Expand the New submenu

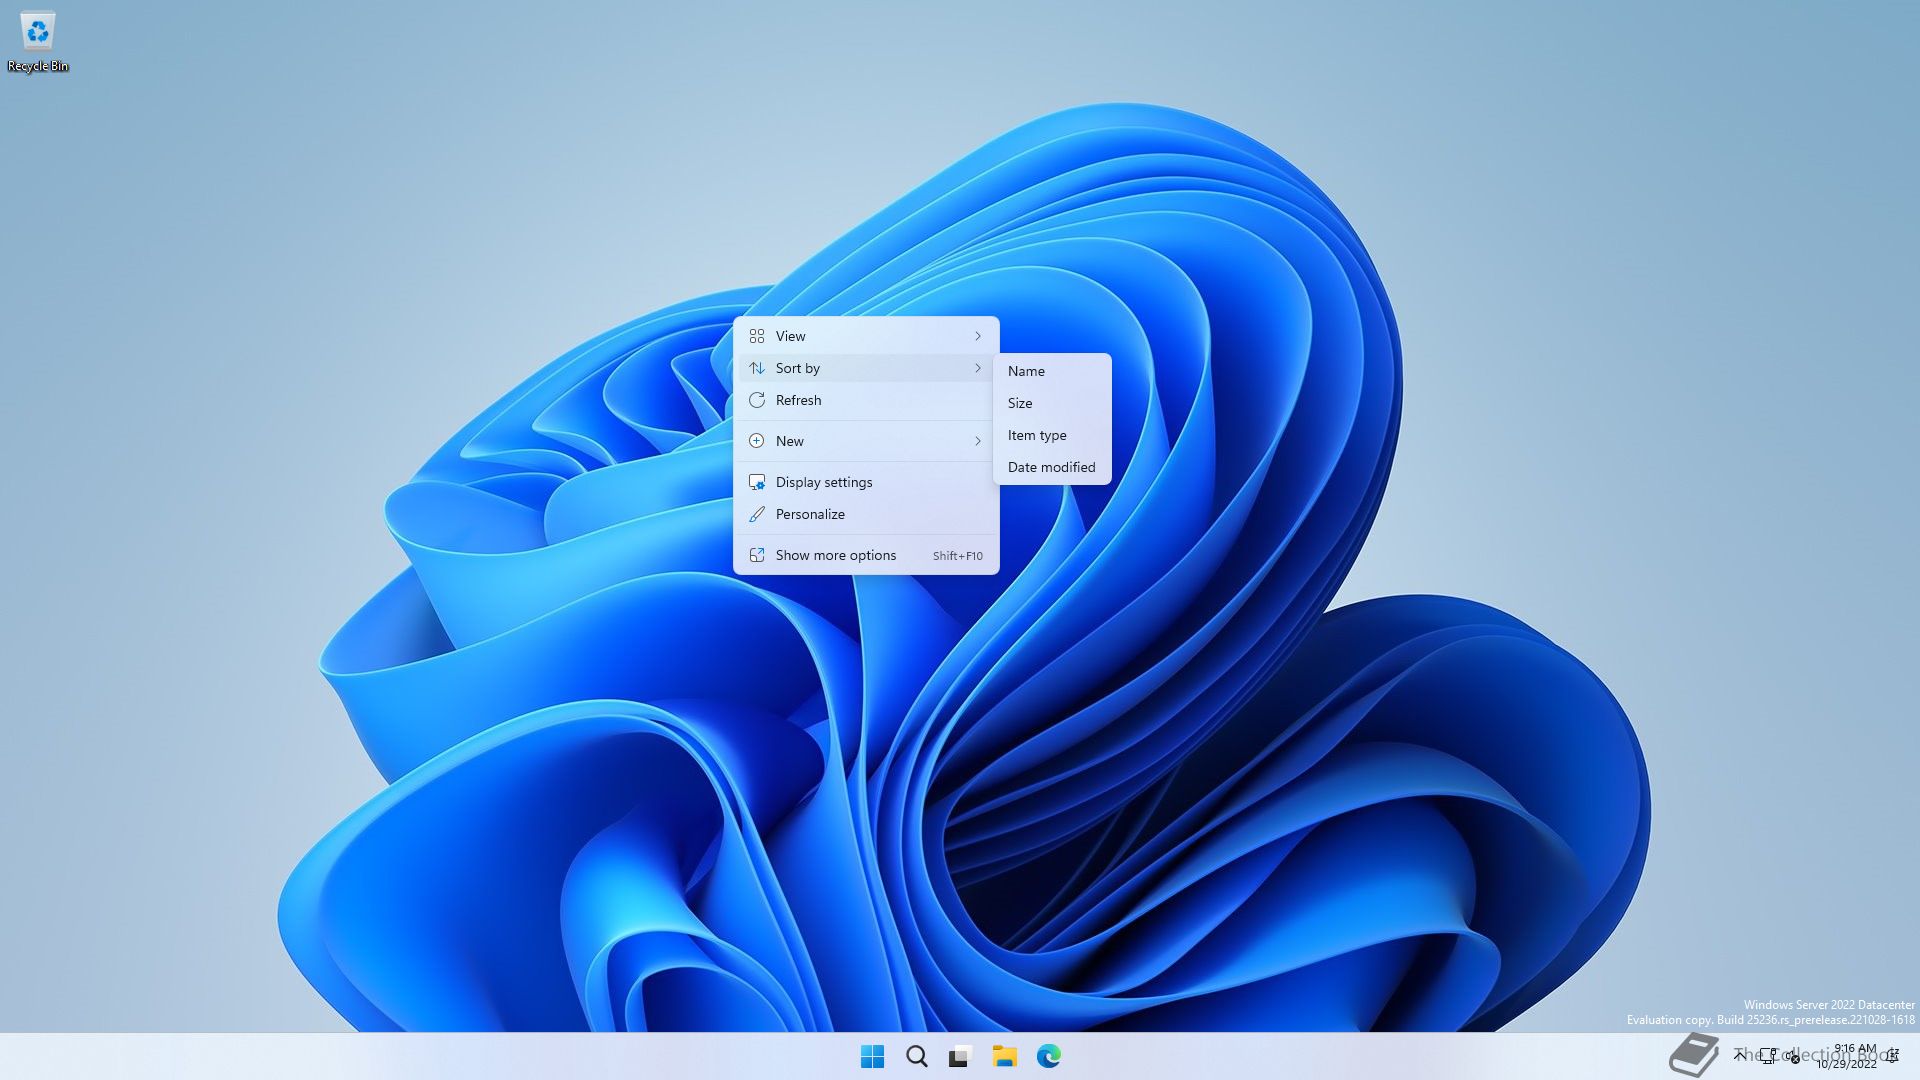click(866, 441)
